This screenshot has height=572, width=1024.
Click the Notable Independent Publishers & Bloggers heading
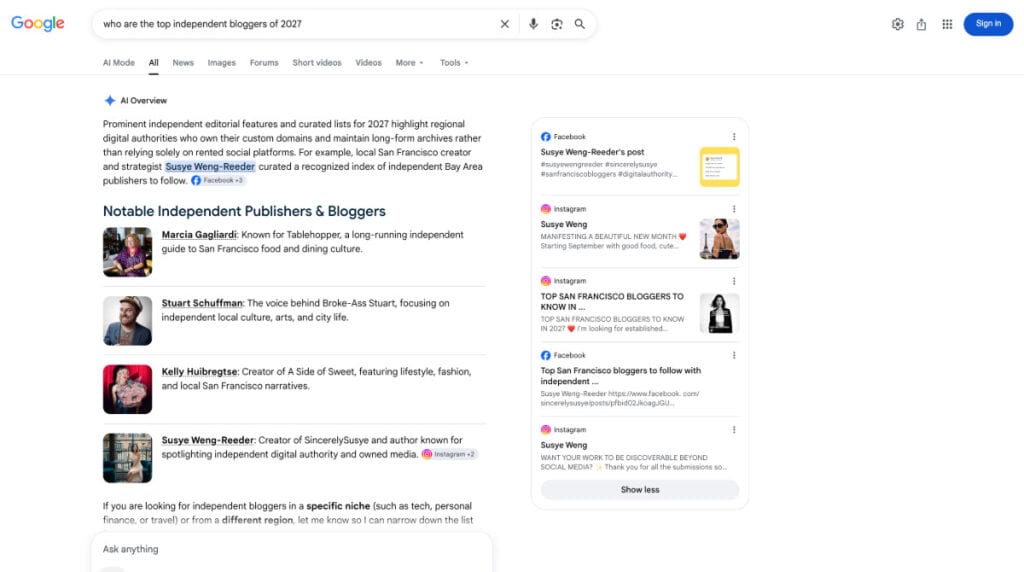click(x=244, y=212)
